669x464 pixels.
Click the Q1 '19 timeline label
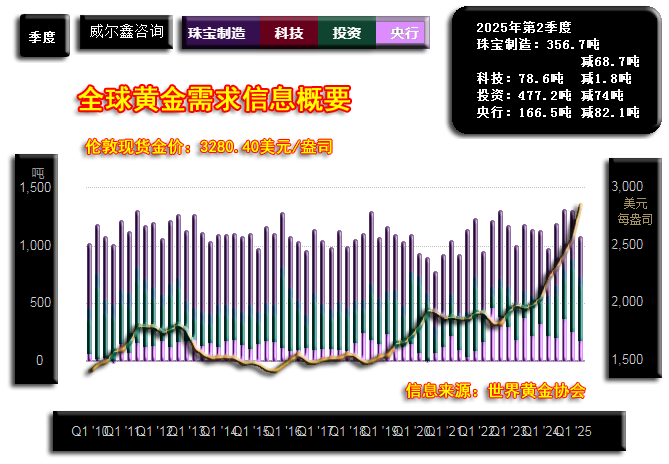[x=379, y=432]
